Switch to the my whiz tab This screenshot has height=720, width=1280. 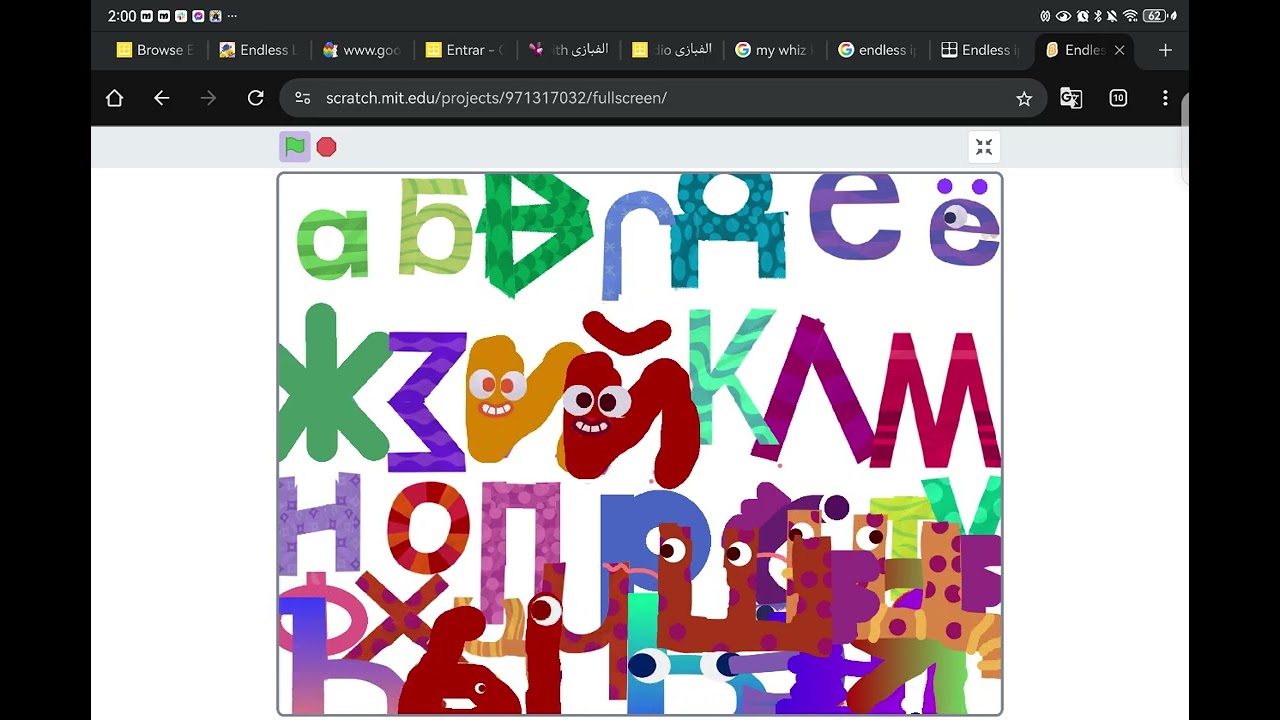(x=774, y=50)
